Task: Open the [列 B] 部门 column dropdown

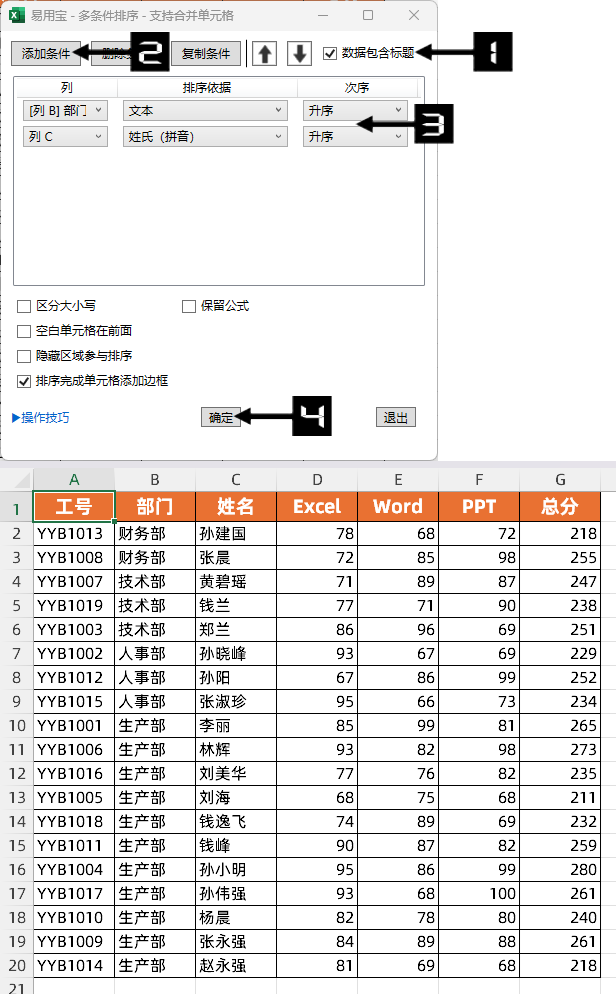Action: [x=64, y=110]
